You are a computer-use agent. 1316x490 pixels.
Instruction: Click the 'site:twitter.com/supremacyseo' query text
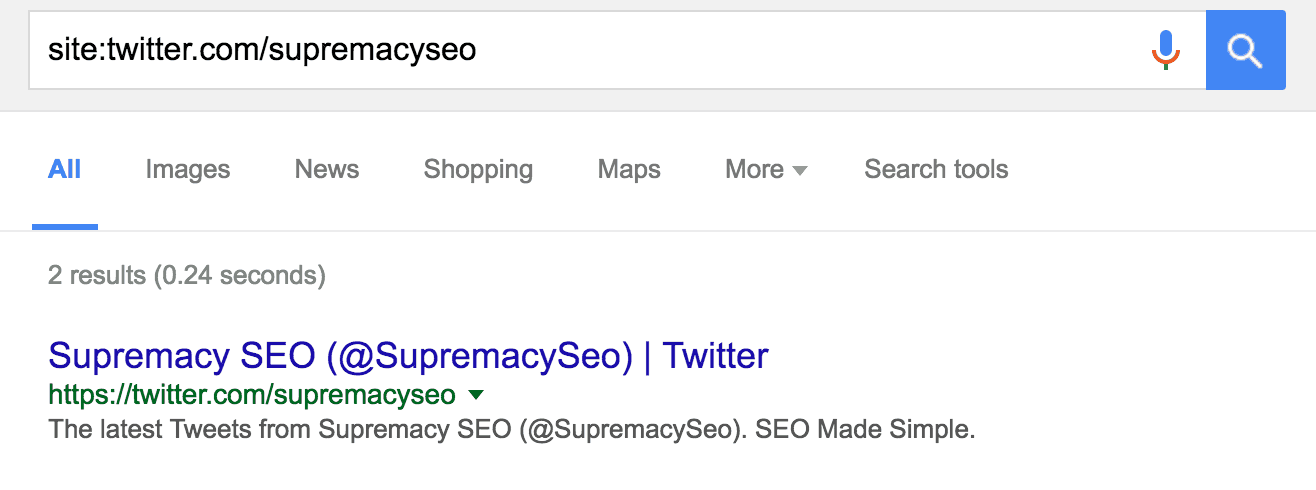[x=262, y=50]
